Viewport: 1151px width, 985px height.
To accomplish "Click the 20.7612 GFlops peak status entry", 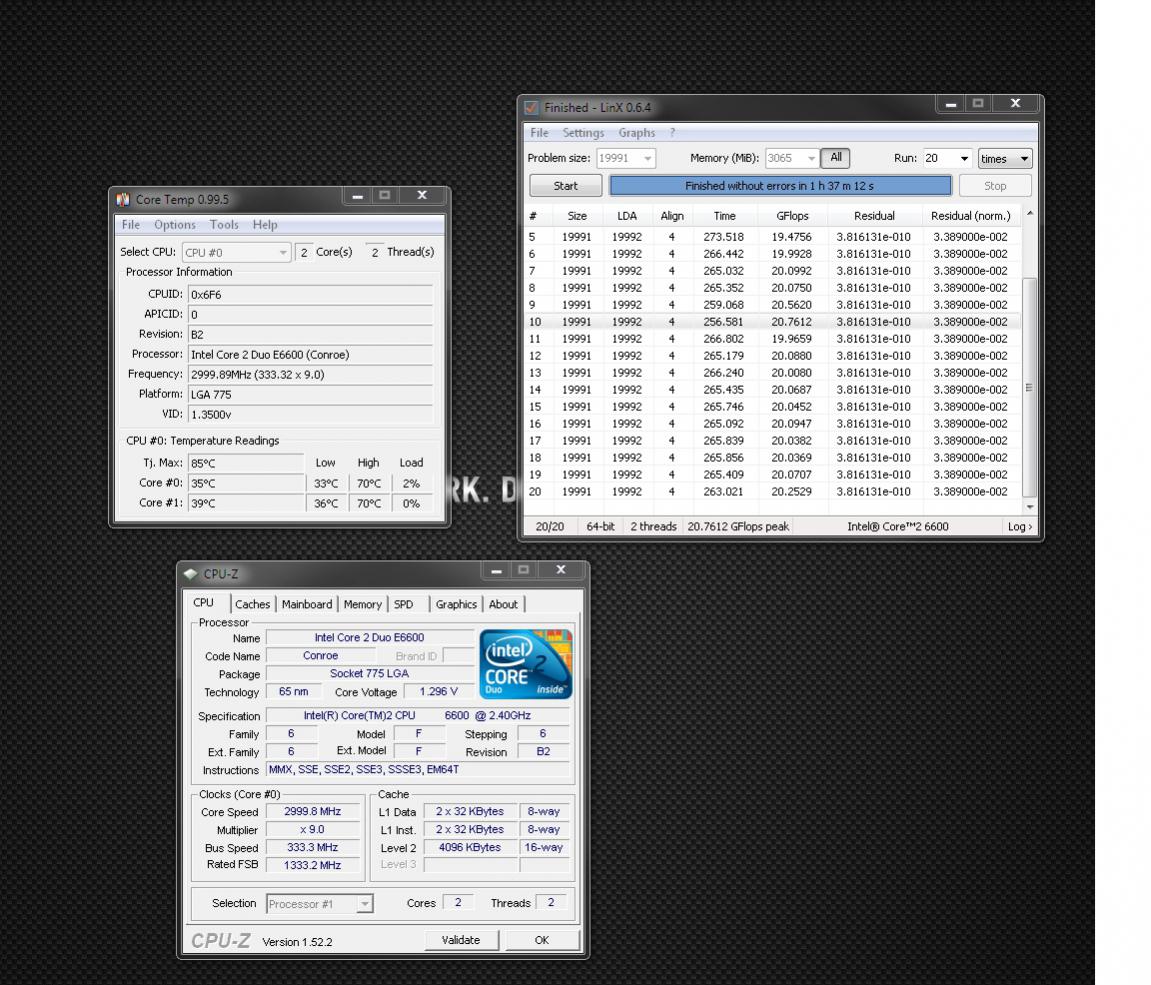I will pyautogui.click(x=738, y=526).
